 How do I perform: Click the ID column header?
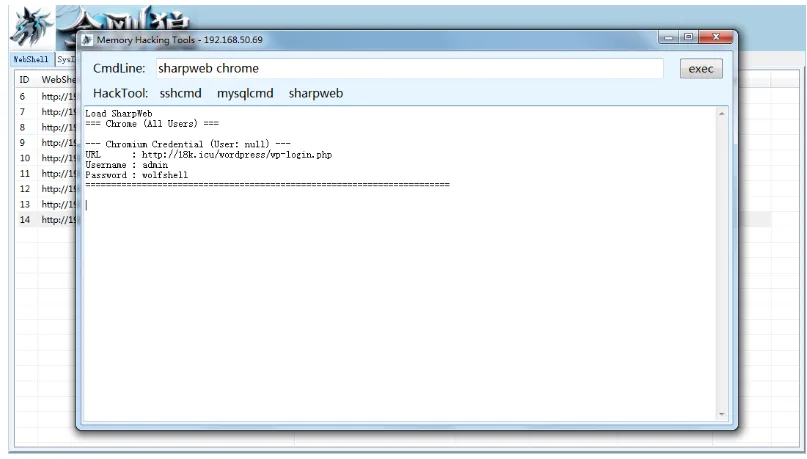click(24, 80)
